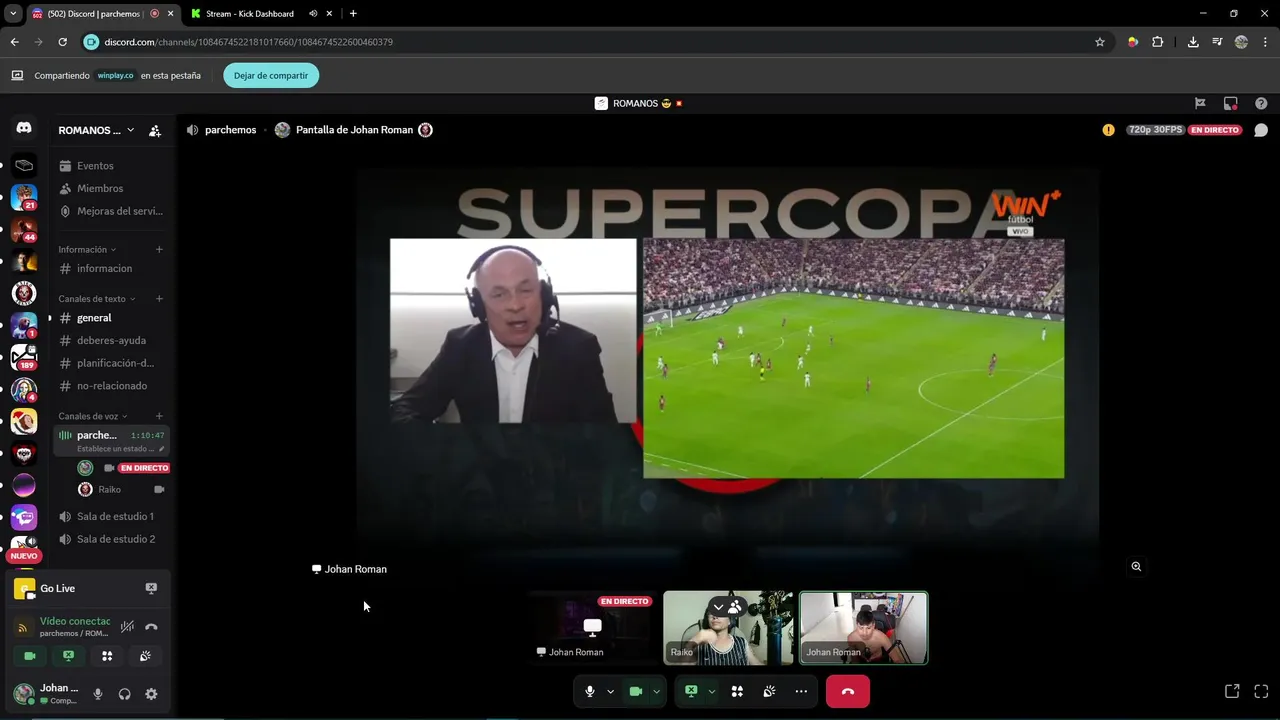
Task: Open the inbox icon next to help
Action: [1231, 103]
